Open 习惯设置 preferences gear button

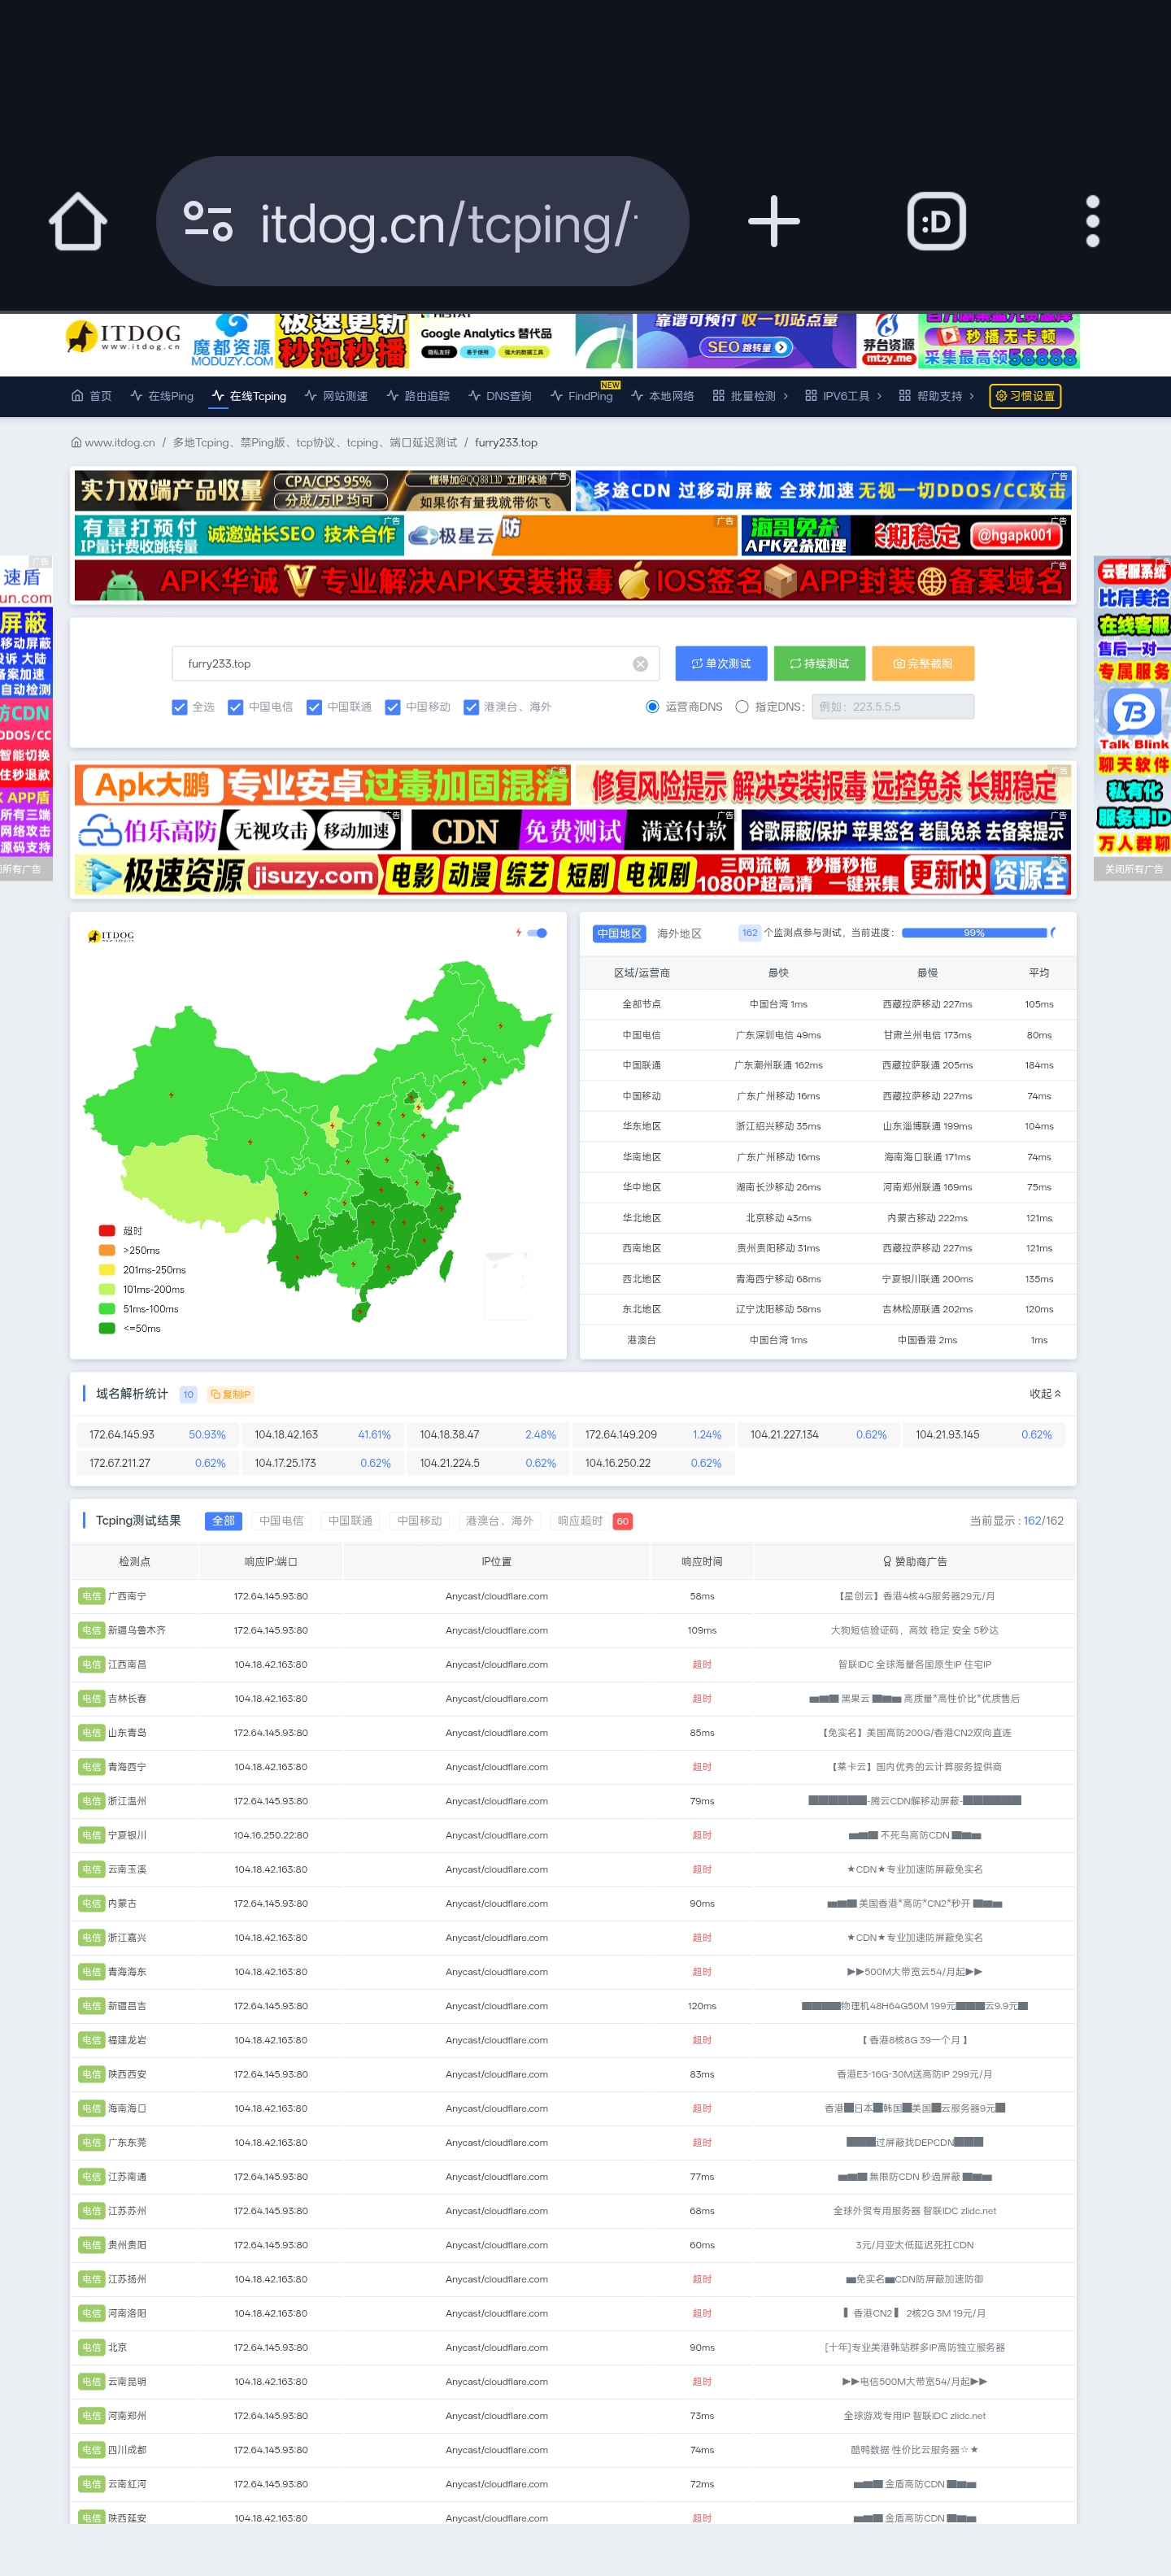click(x=1025, y=396)
